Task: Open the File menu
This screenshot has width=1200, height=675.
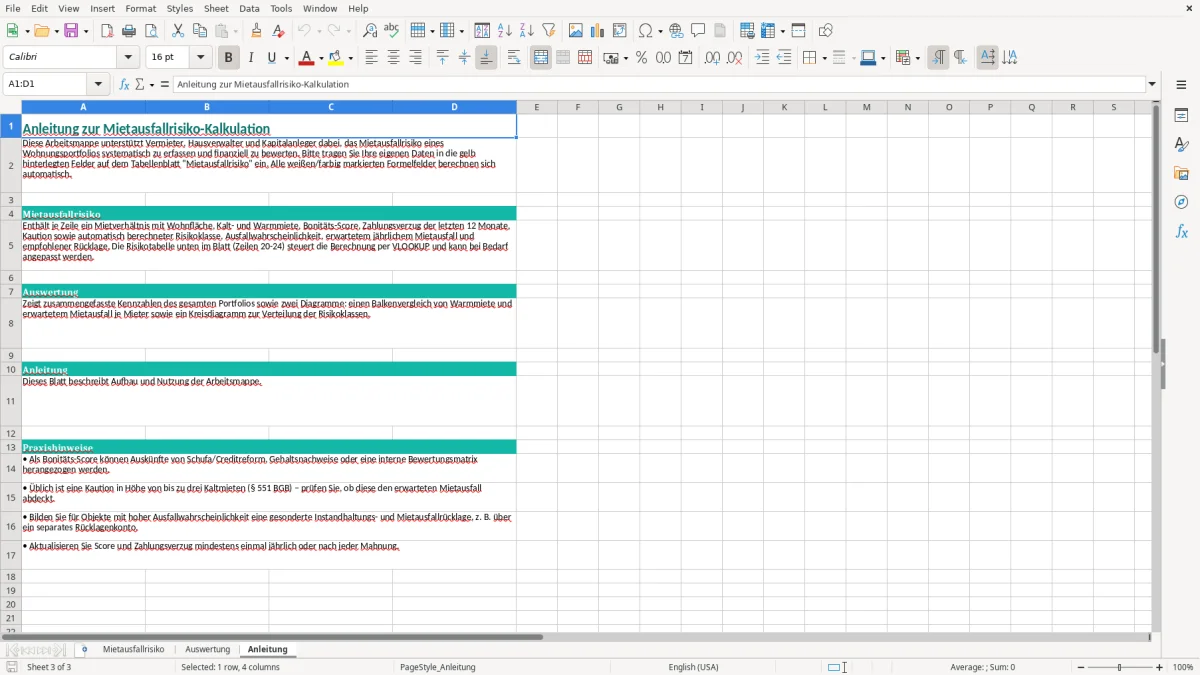Action: pos(13,8)
